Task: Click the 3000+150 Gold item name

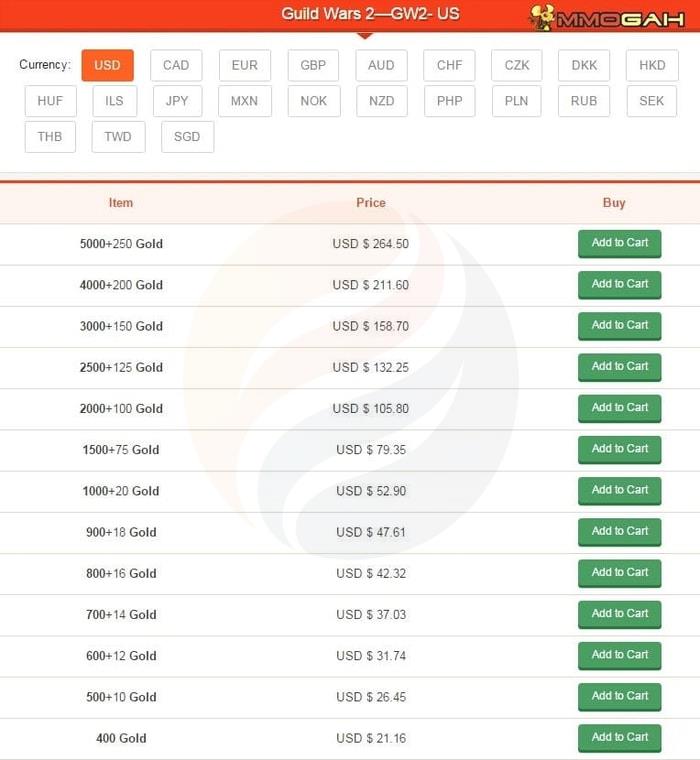Action: tap(121, 326)
